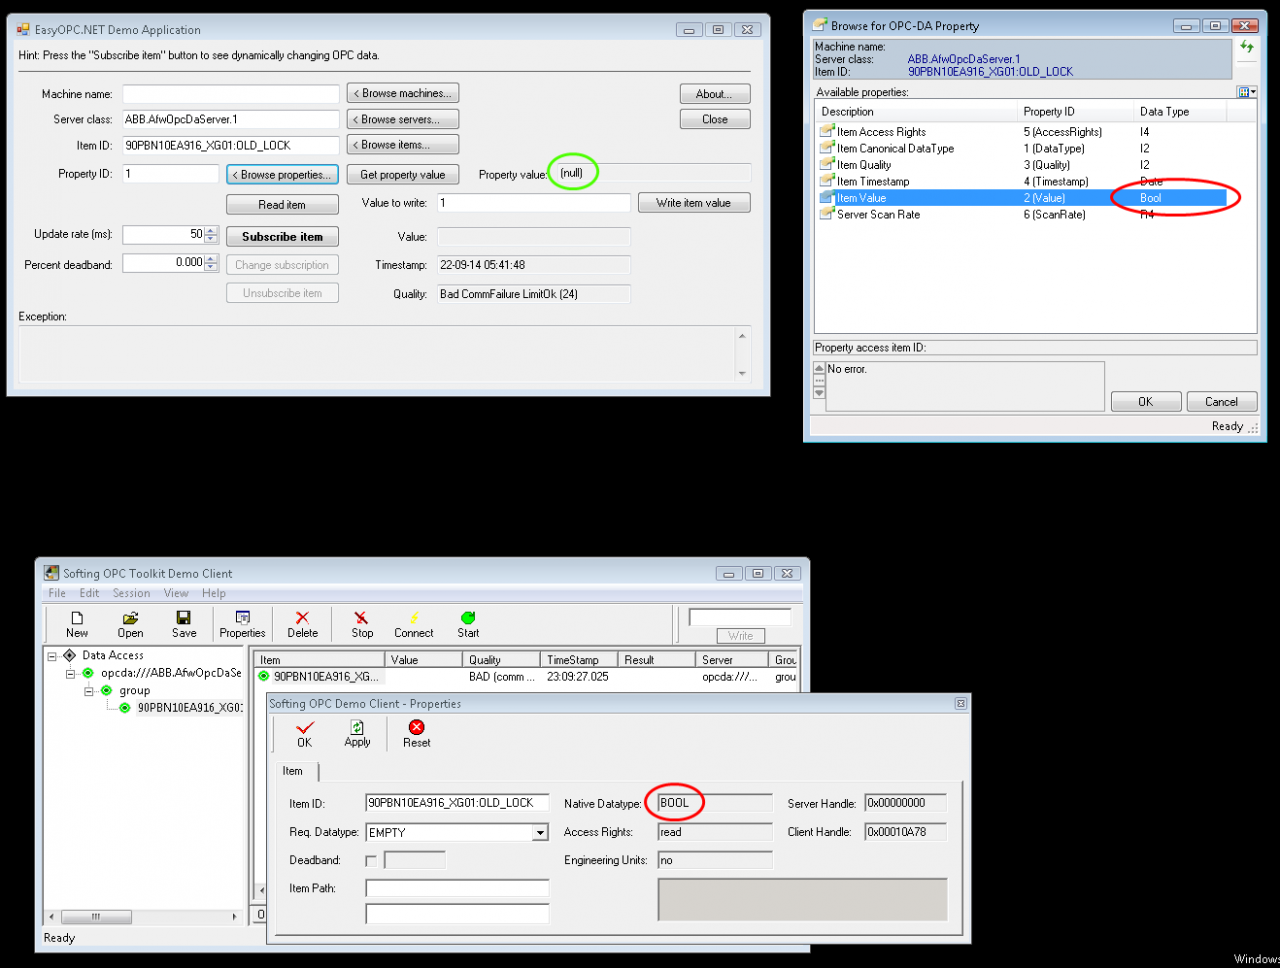Open Edit menu in Softing client
Screen dimensions: 1280x968
[90, 593]
